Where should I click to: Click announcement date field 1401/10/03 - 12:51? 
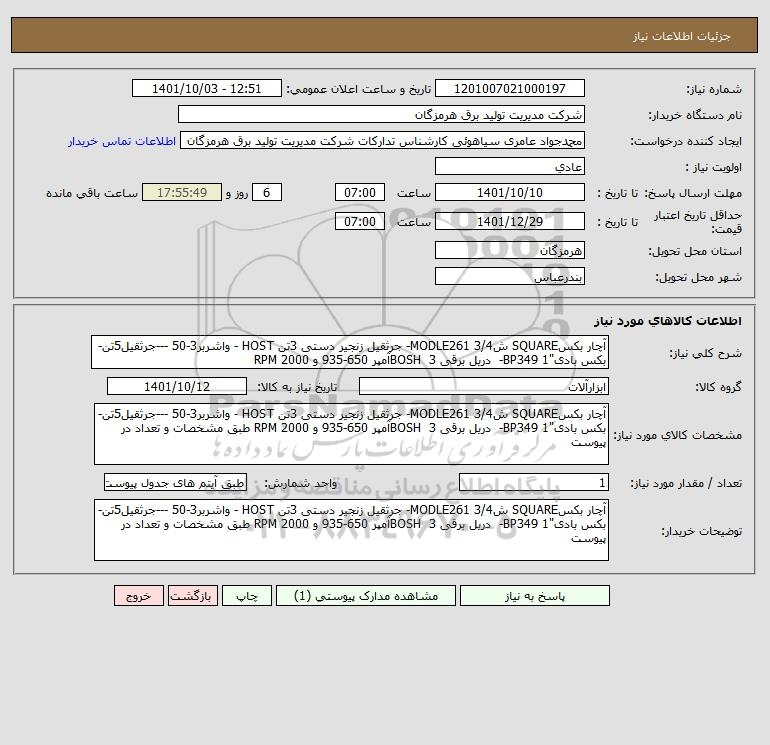[x=207, y=88]
